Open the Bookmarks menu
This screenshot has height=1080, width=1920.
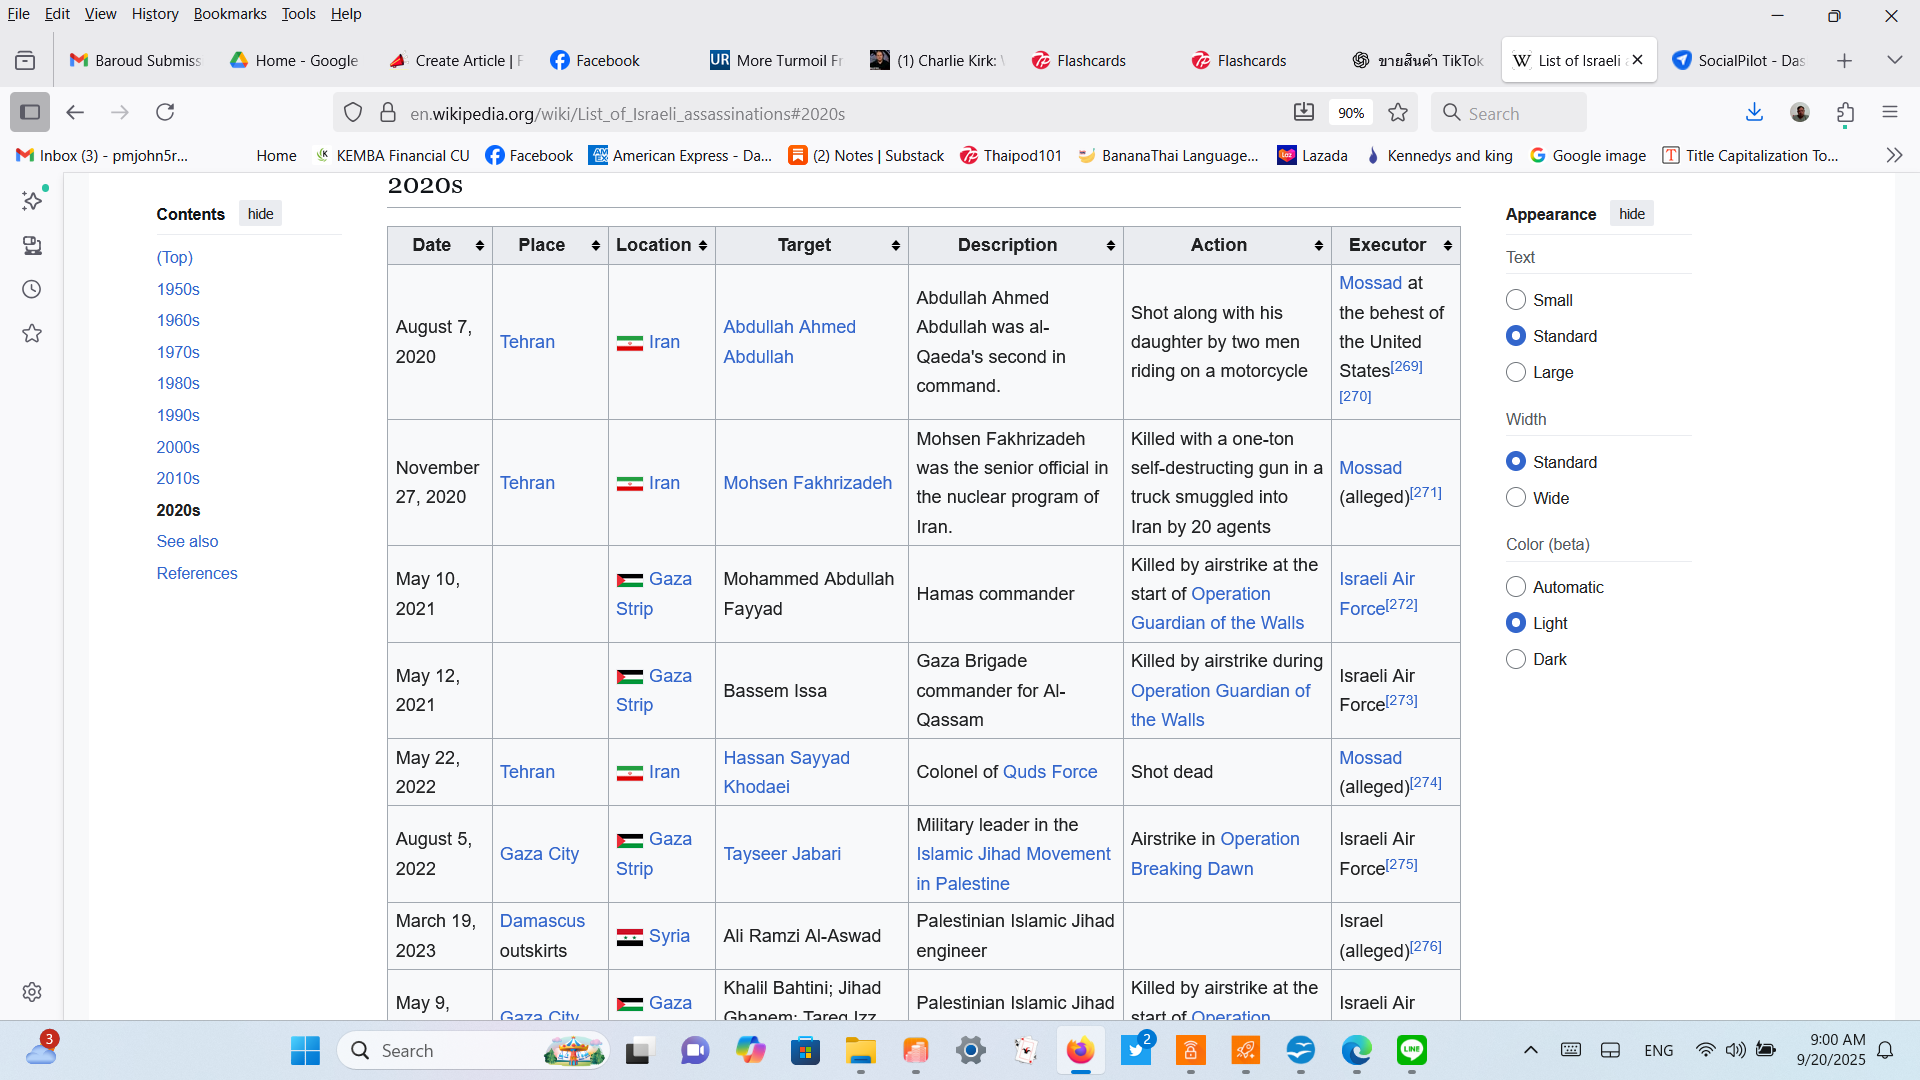(230, 14)
